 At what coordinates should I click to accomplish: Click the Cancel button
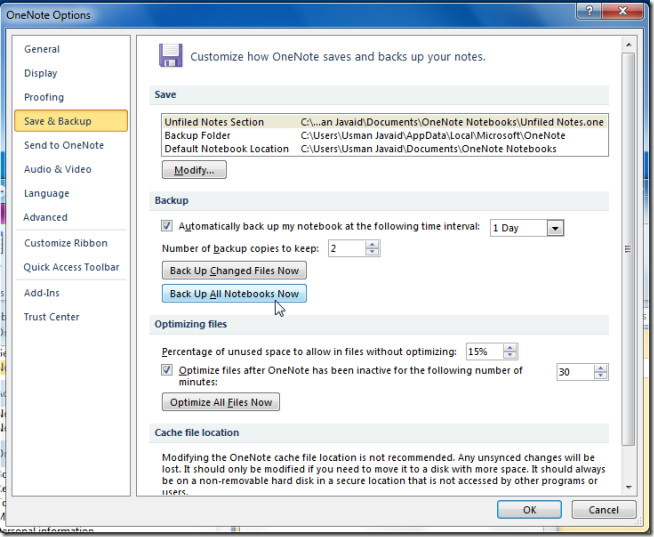[x=604, y=510]
